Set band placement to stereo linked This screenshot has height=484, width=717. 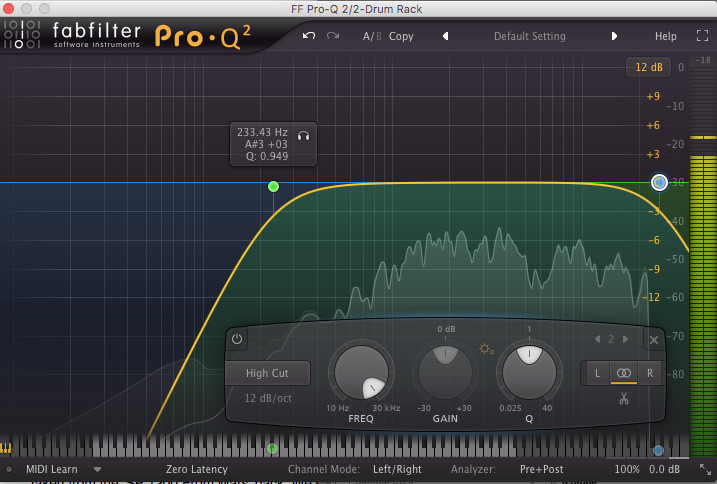coord(624,373)
